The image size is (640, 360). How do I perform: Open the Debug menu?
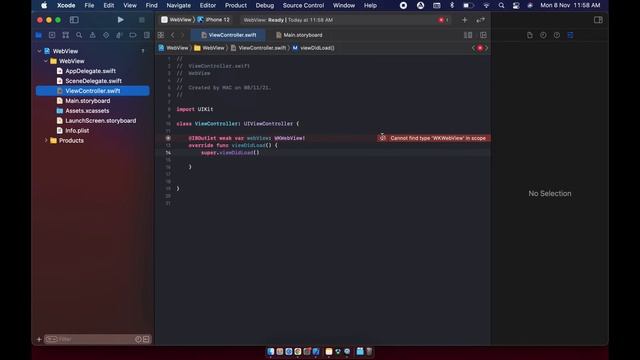pyautogui.click(x=264, y=5)
